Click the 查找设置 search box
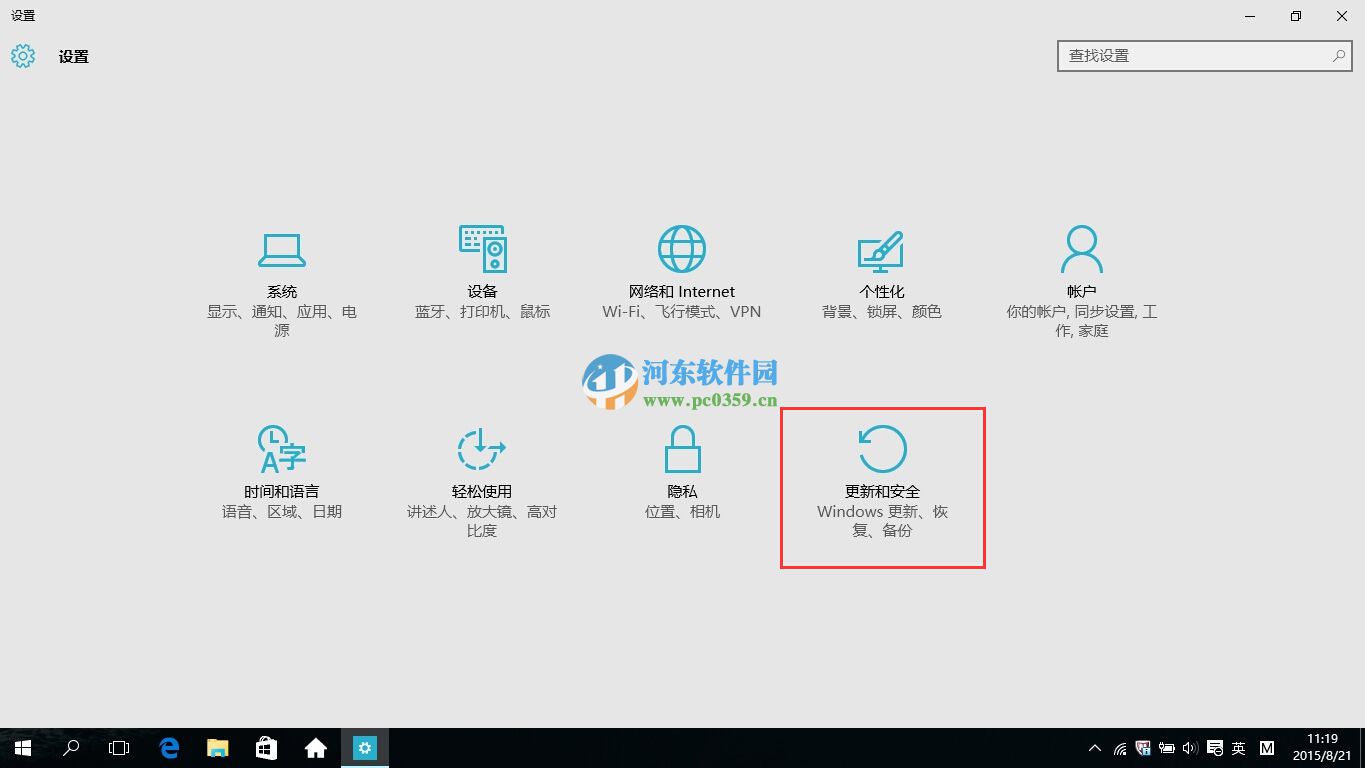Screen dimensions: 1365x768 pyautogui.click(x=1200, y=56)
